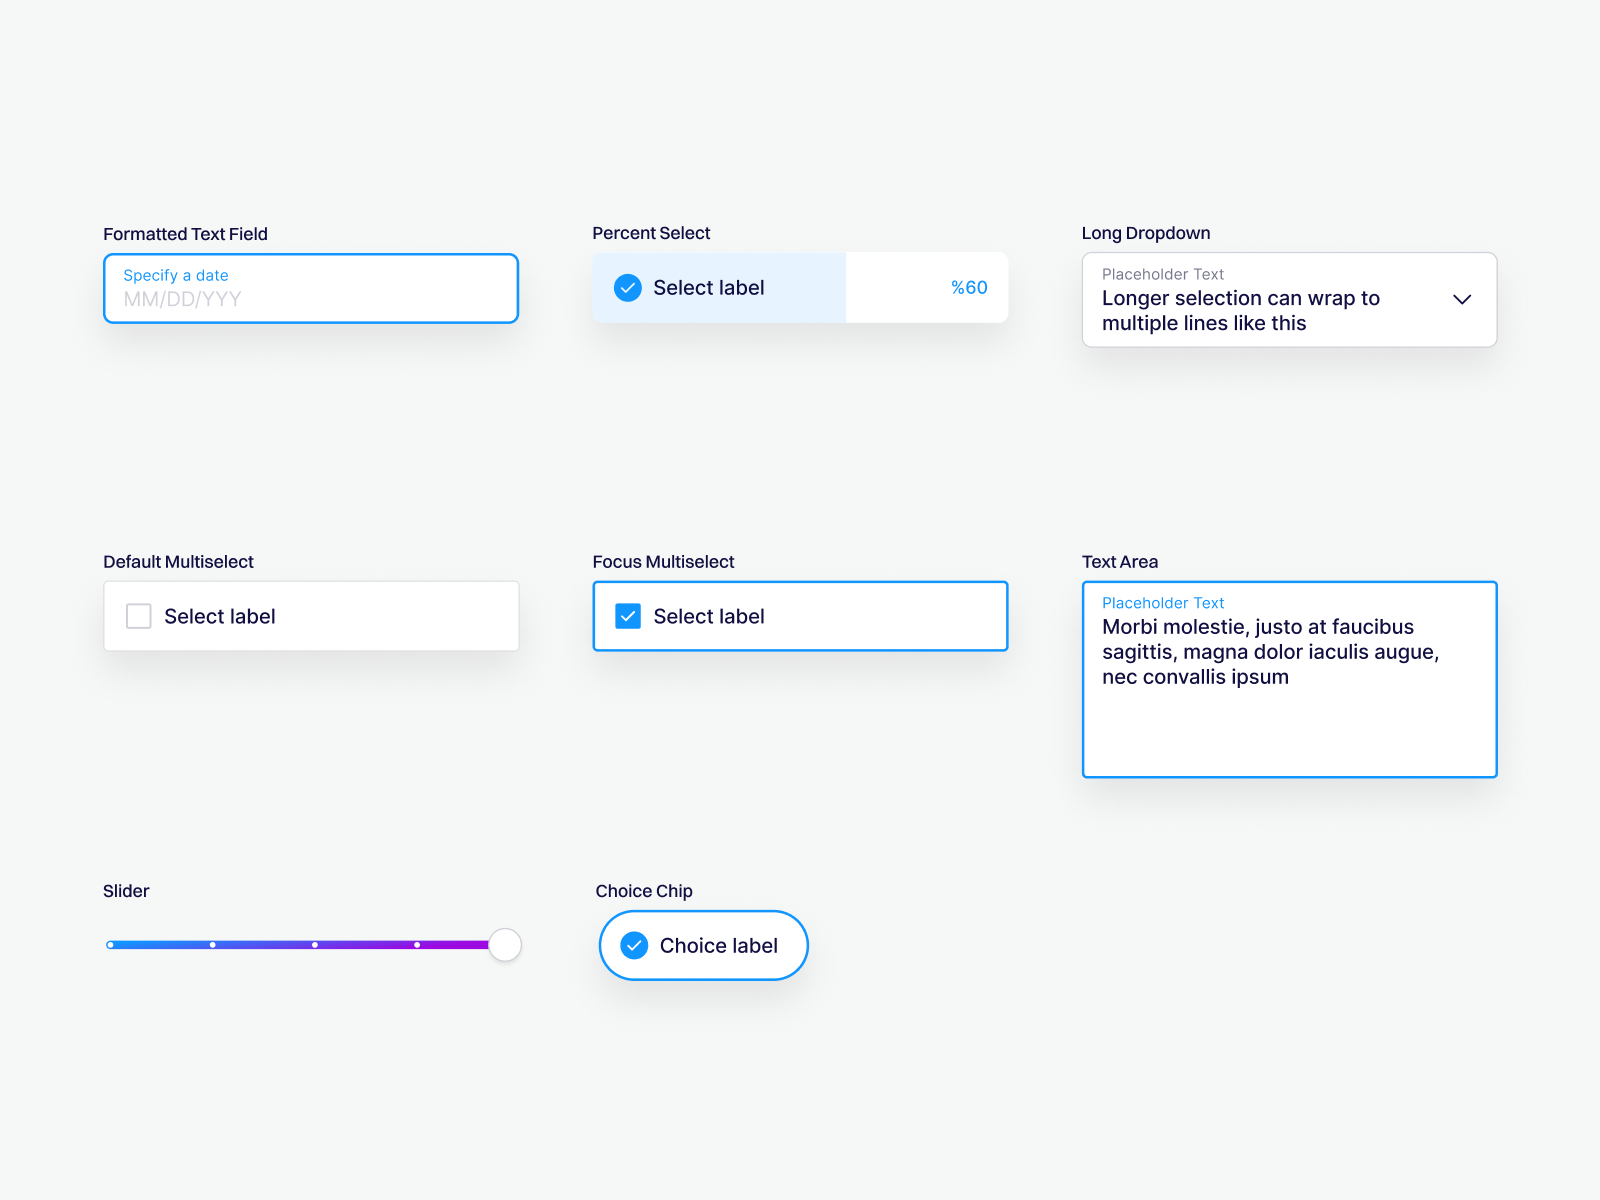Click the chevron icon on the Long Dropdown

tap(1461, 299)
